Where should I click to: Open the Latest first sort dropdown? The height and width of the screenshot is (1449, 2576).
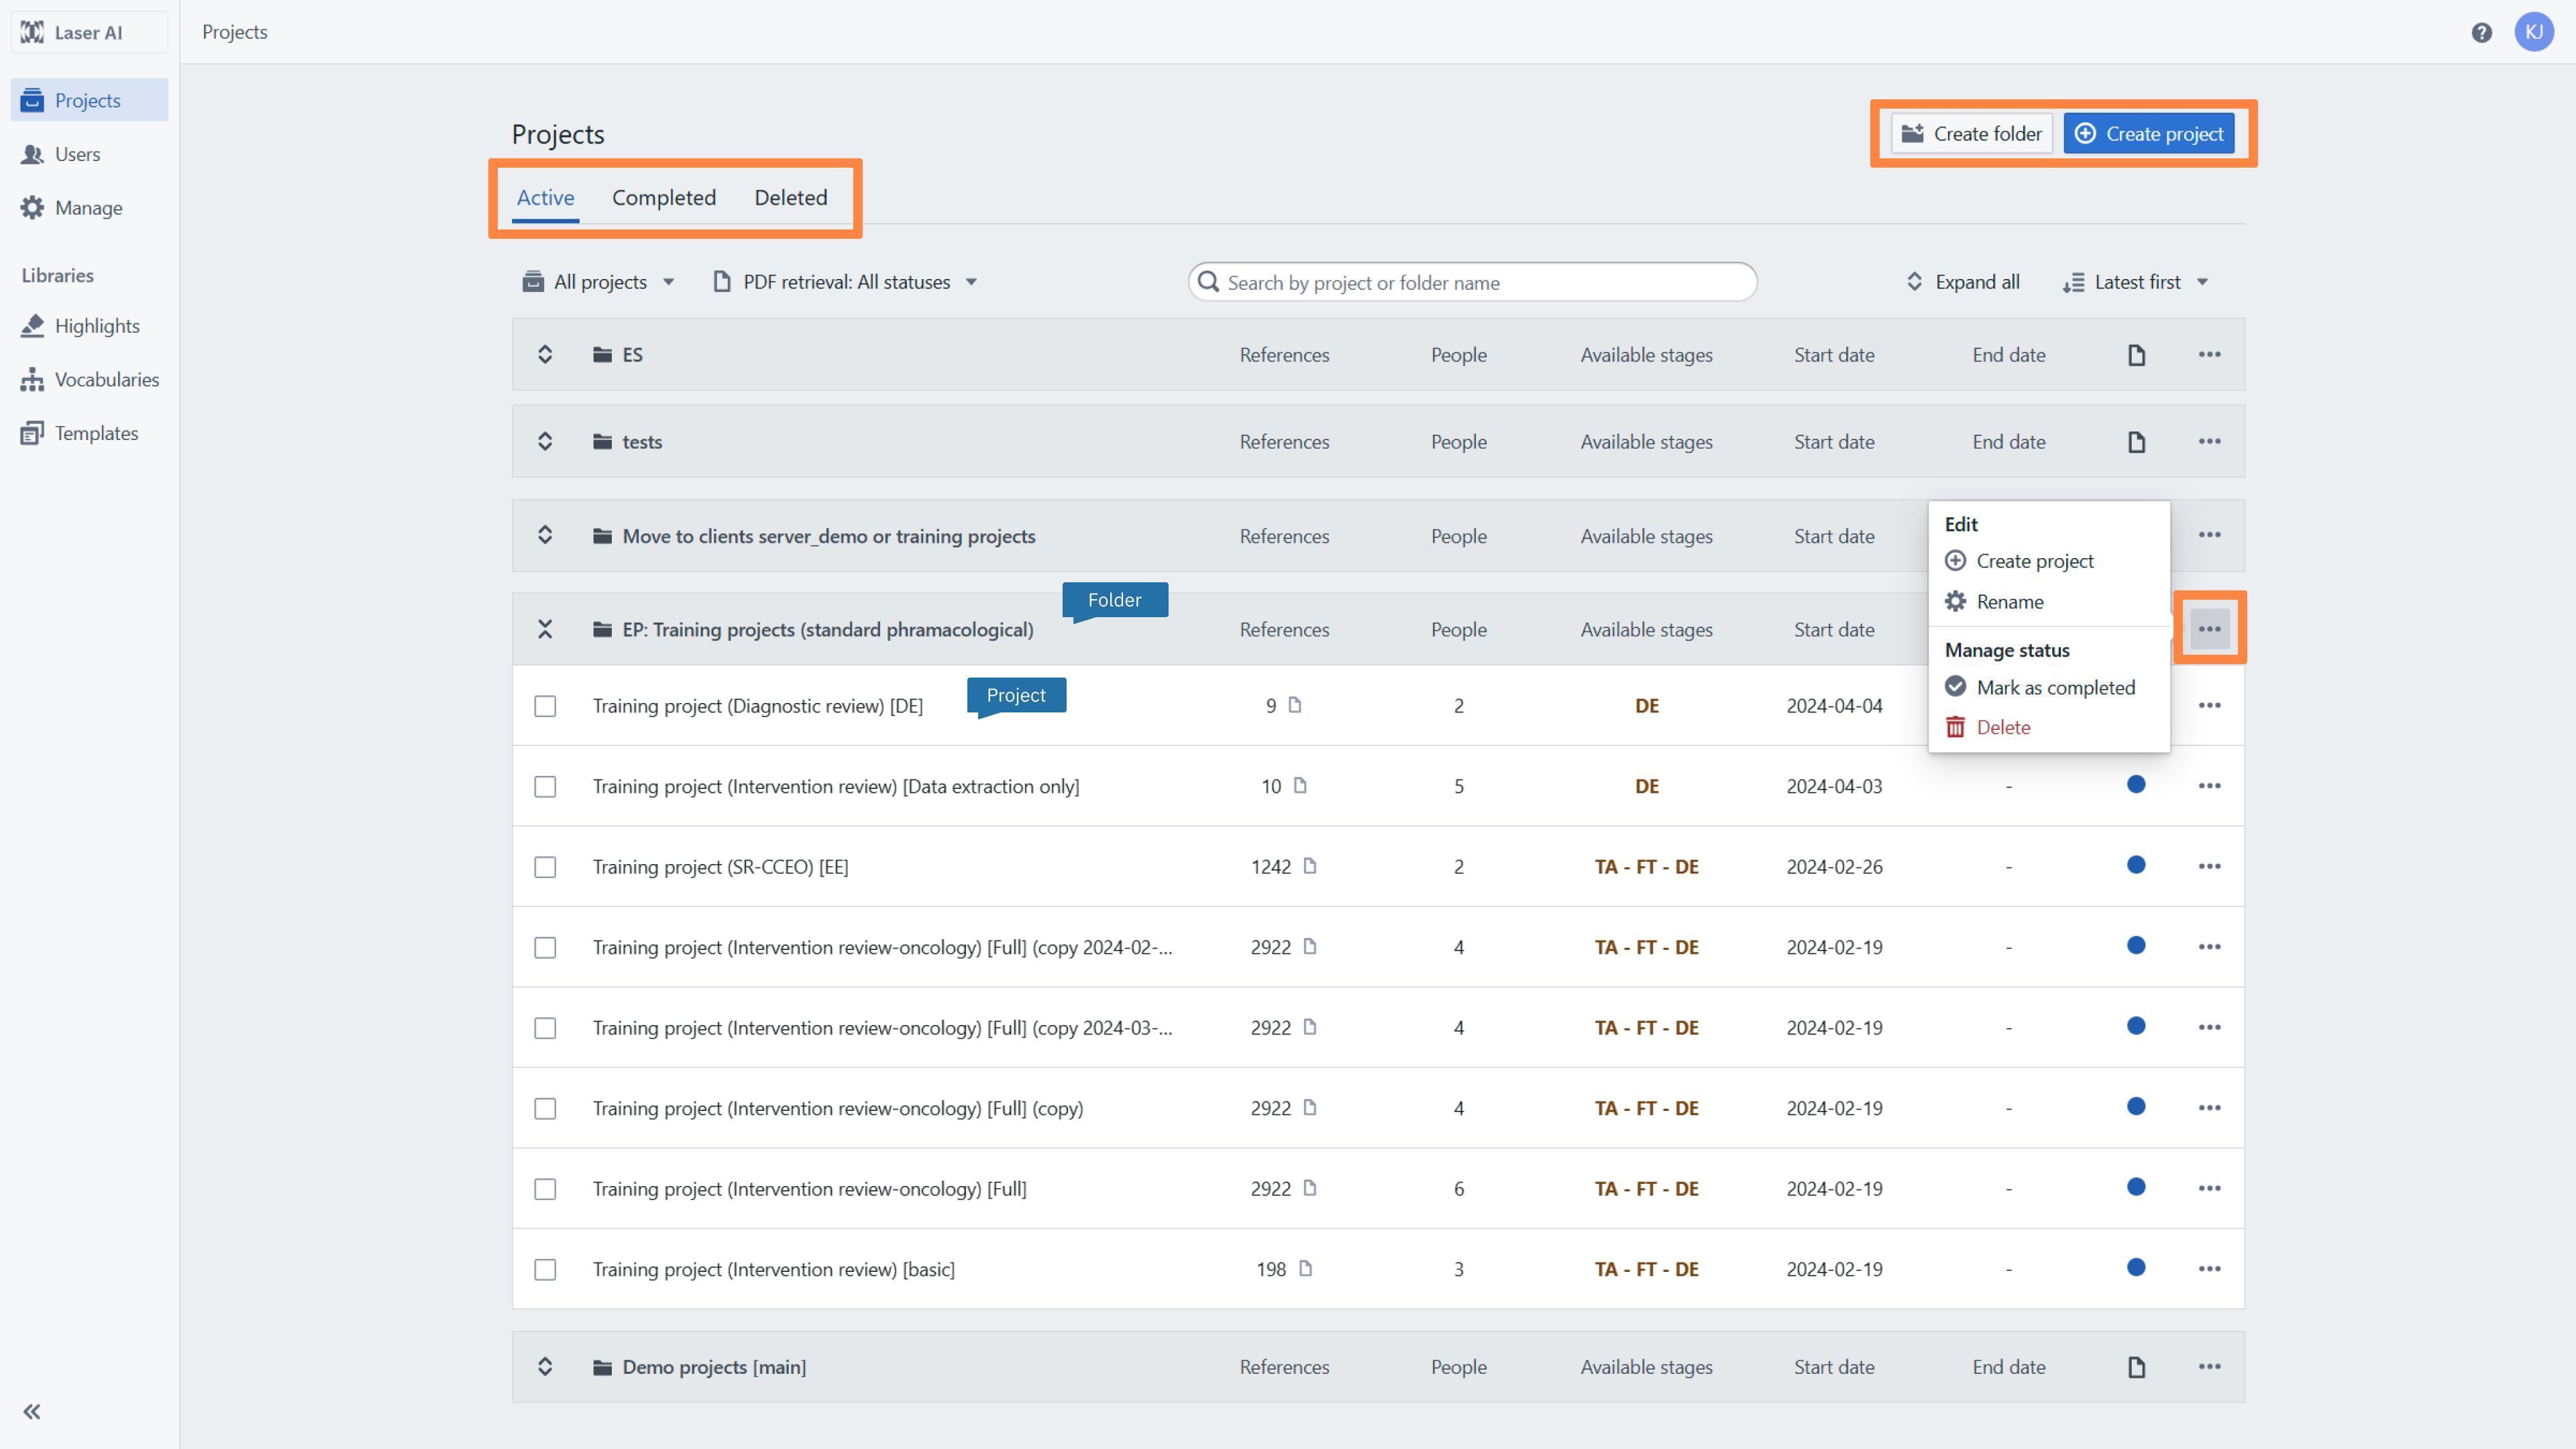[x=2135, y=282]
